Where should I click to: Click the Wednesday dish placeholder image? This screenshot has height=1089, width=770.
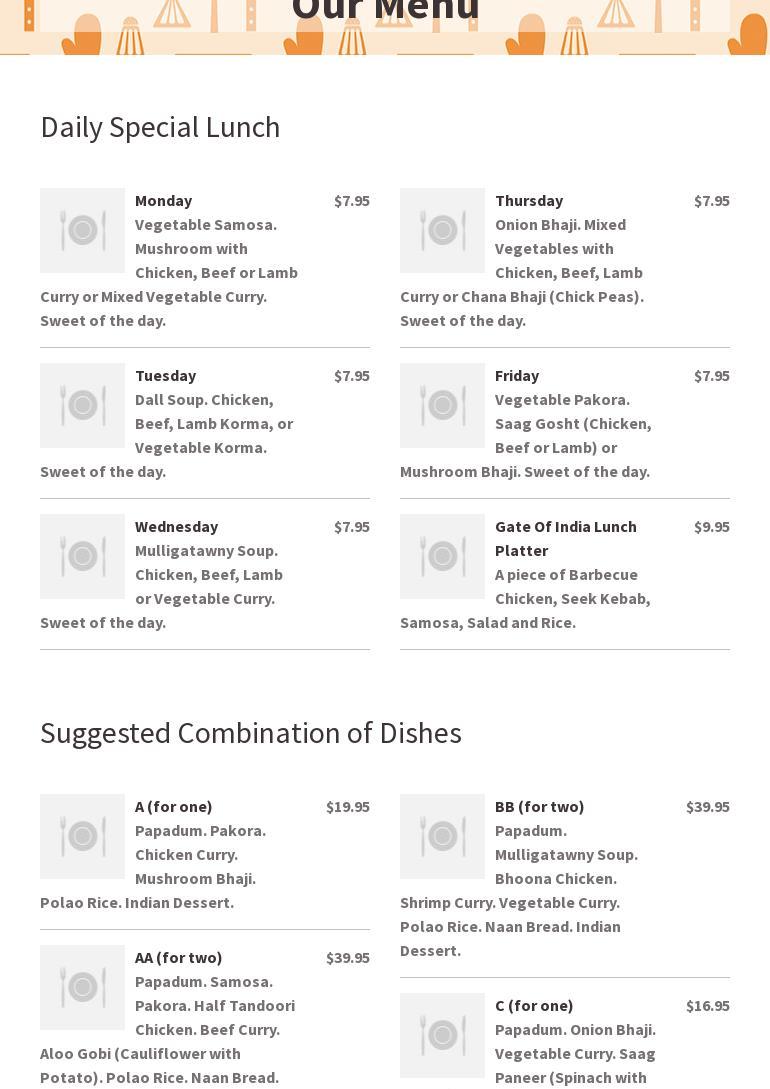click(82, 556)
